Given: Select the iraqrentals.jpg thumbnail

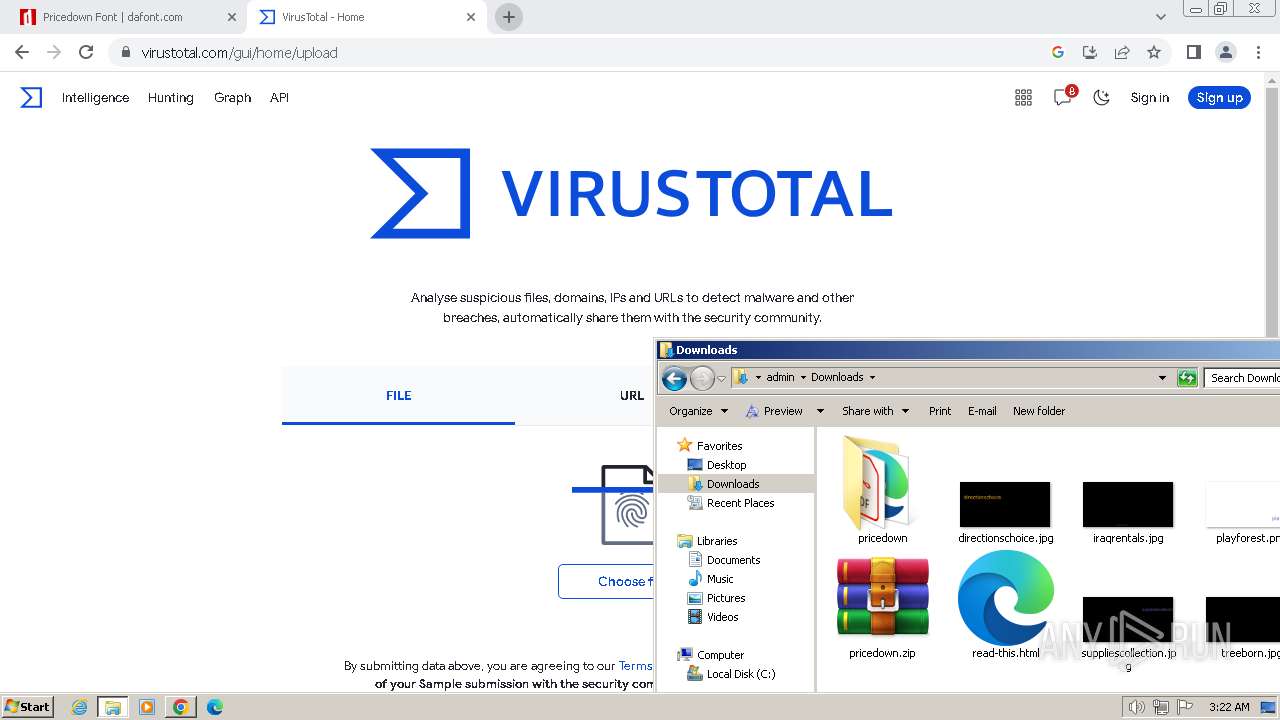Looking at the screenshot, I should pyautogui.click(x=1128, y=504).
